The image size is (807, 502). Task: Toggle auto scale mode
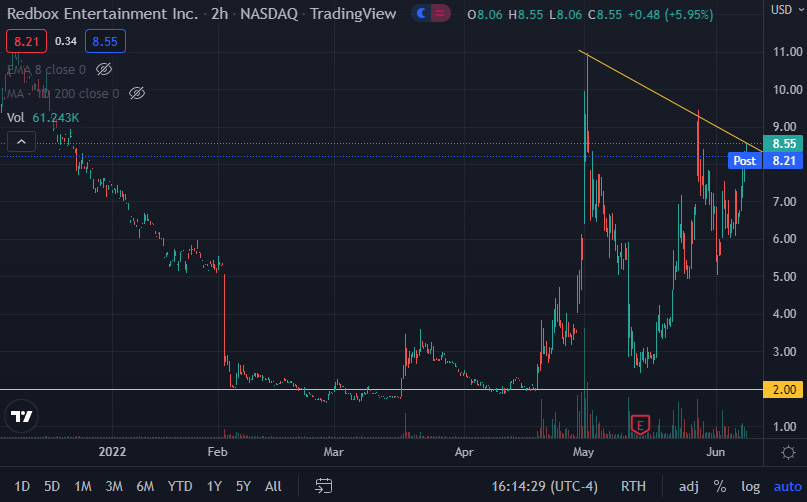(x=787, y=486)
